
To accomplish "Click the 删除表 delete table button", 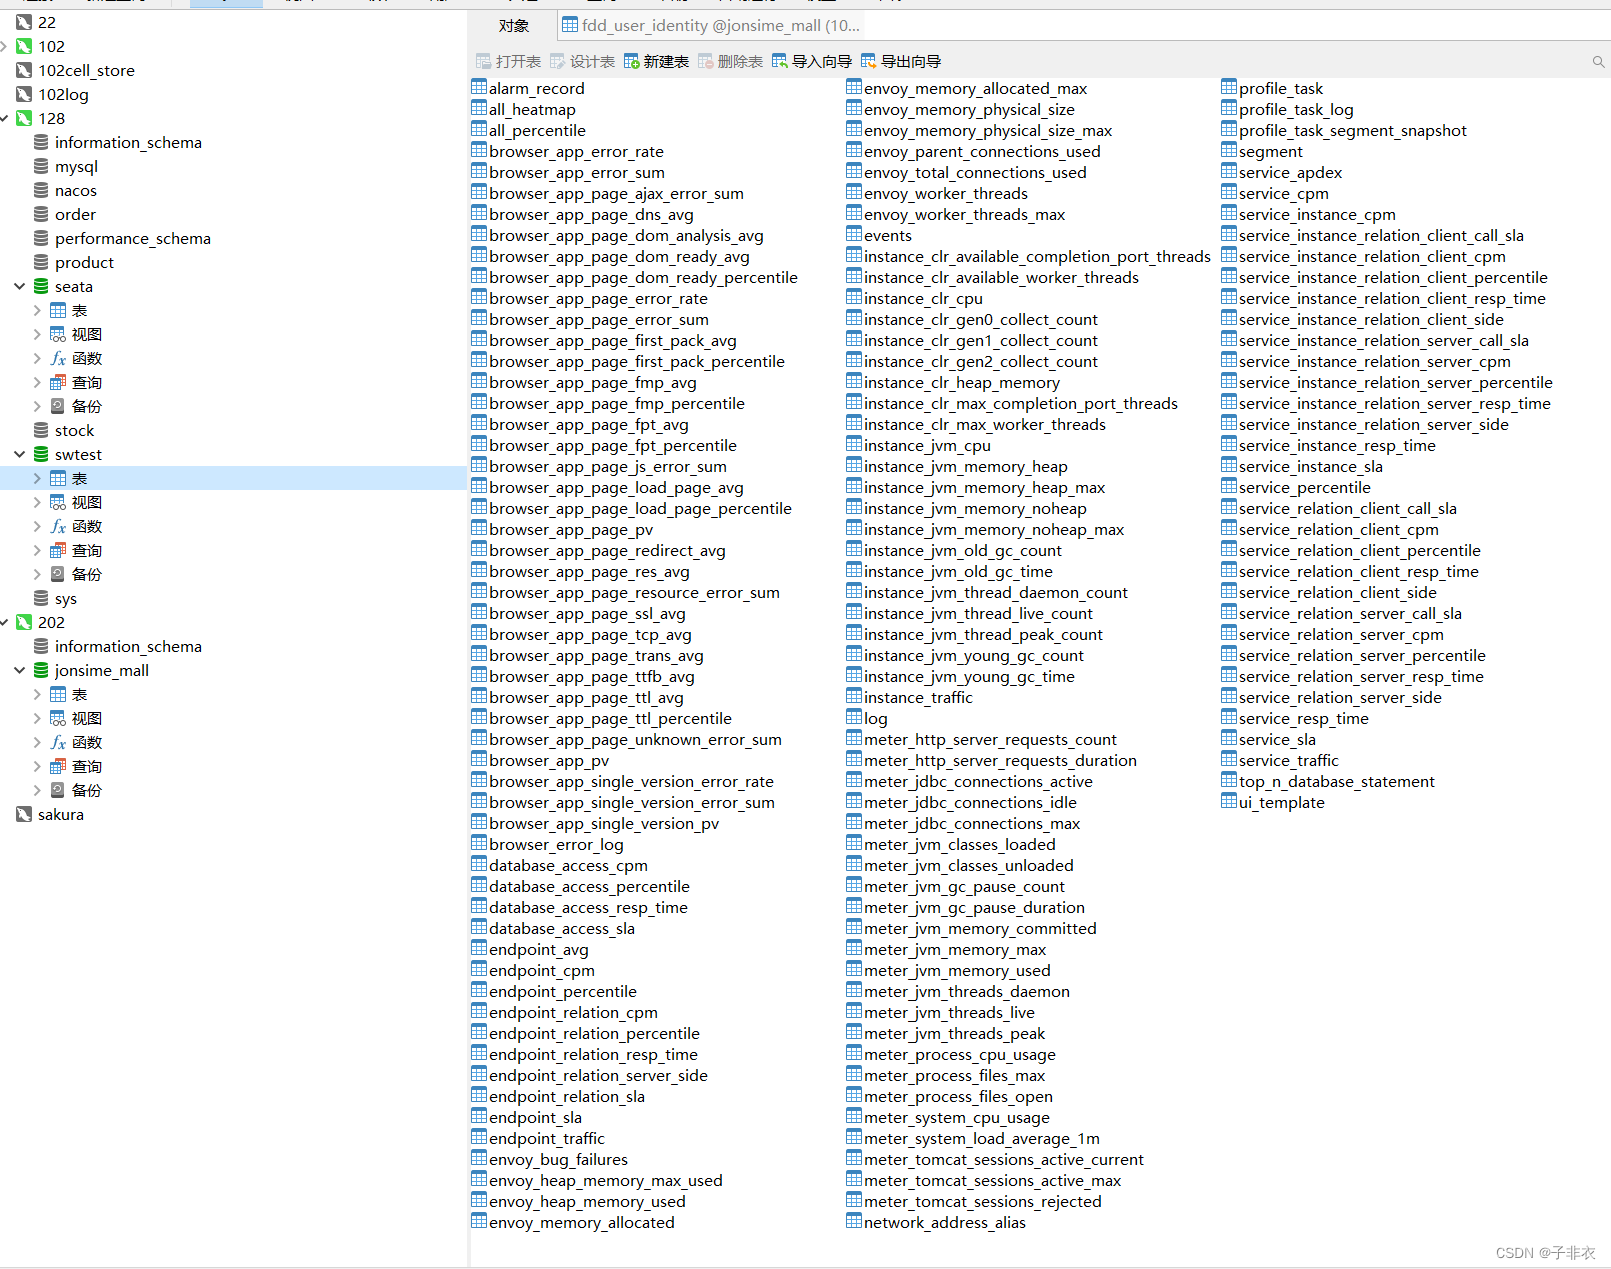I will 730,62.
